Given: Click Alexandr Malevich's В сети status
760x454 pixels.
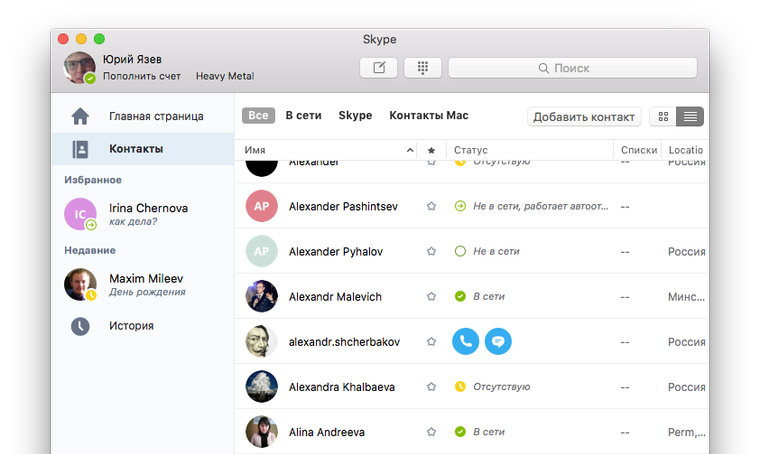Looking at the screenshot, I should [489, 297].
